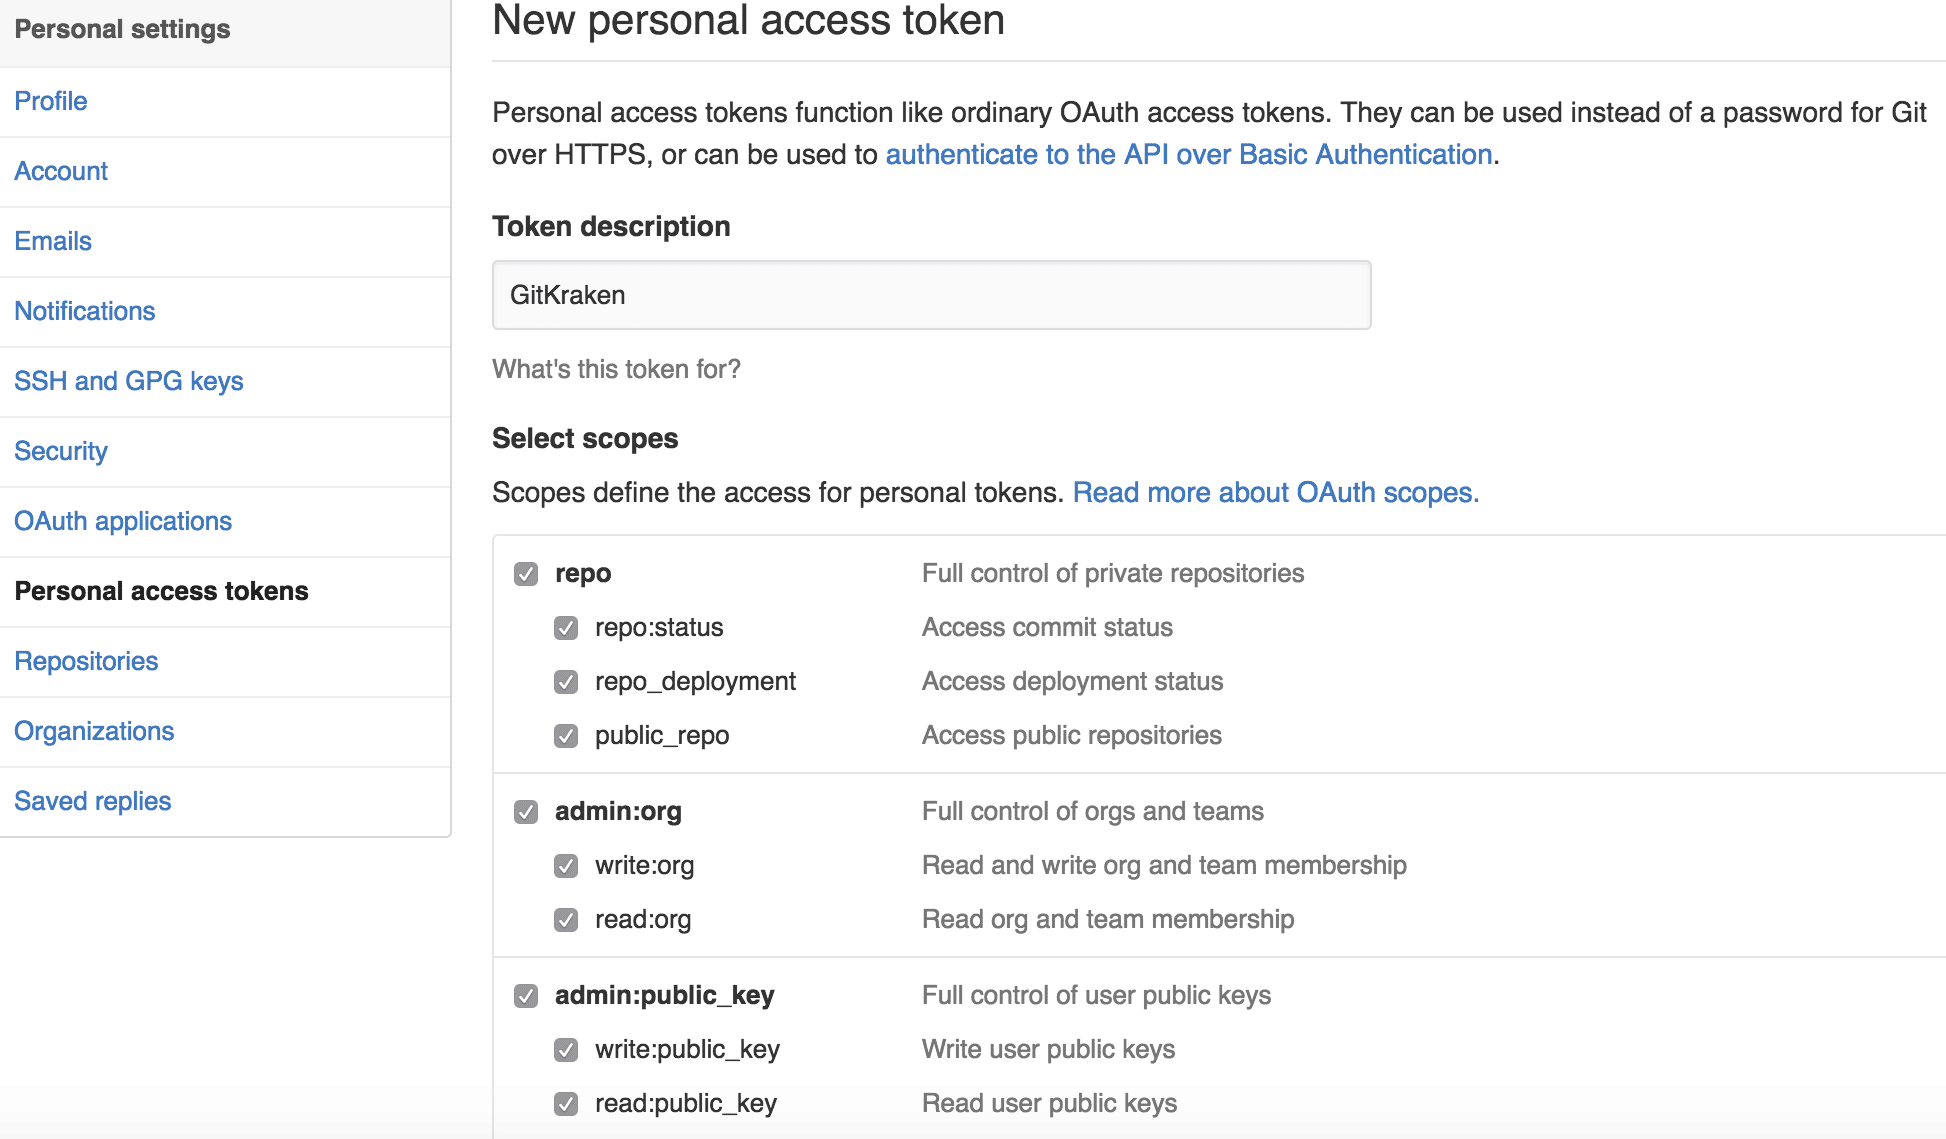1946x1139 pixels.
Task: Uncheck the repo scope checkbox
Action: (x=526, y=574)
